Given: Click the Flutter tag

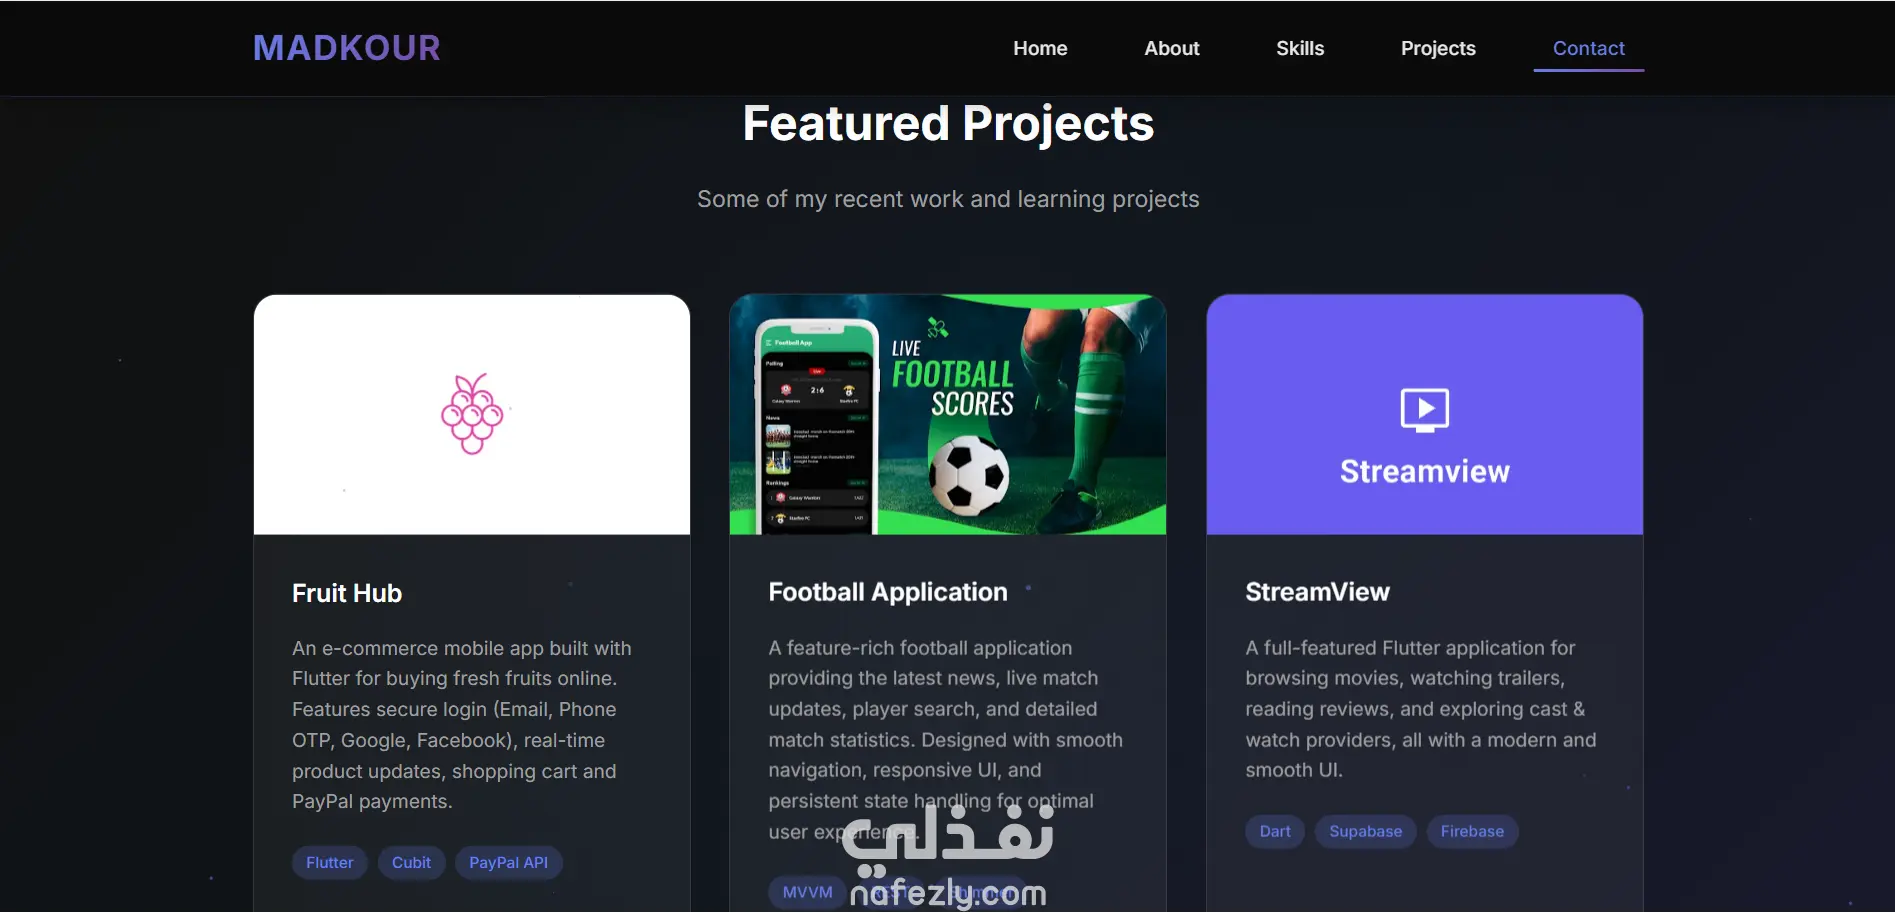Looking at the screenshot, I should click(x=329, y=863).
